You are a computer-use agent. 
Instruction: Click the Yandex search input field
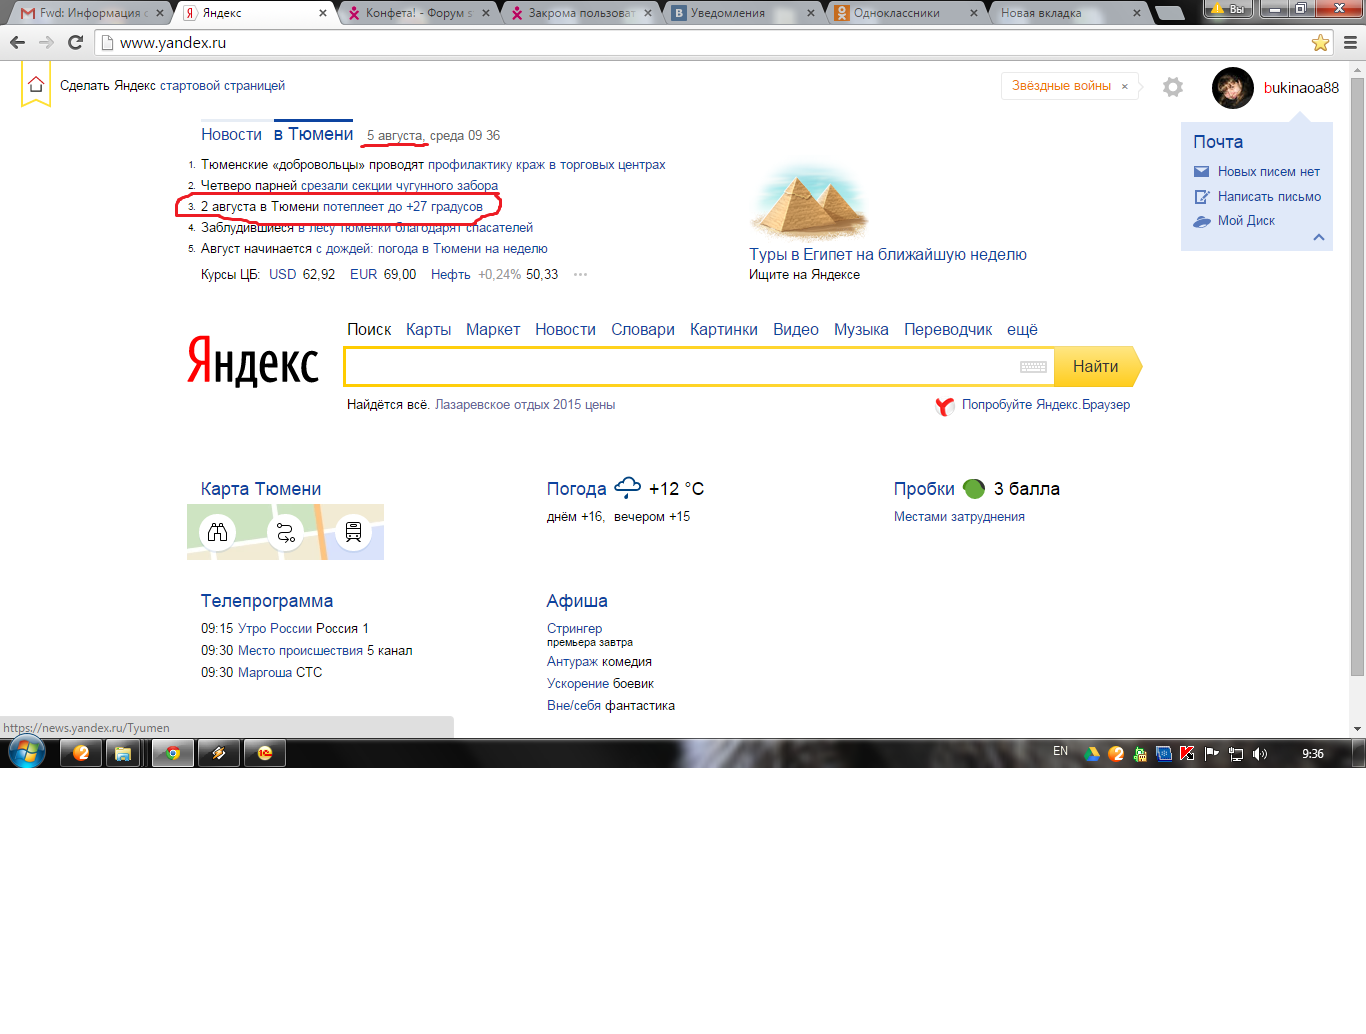(680, 367)
